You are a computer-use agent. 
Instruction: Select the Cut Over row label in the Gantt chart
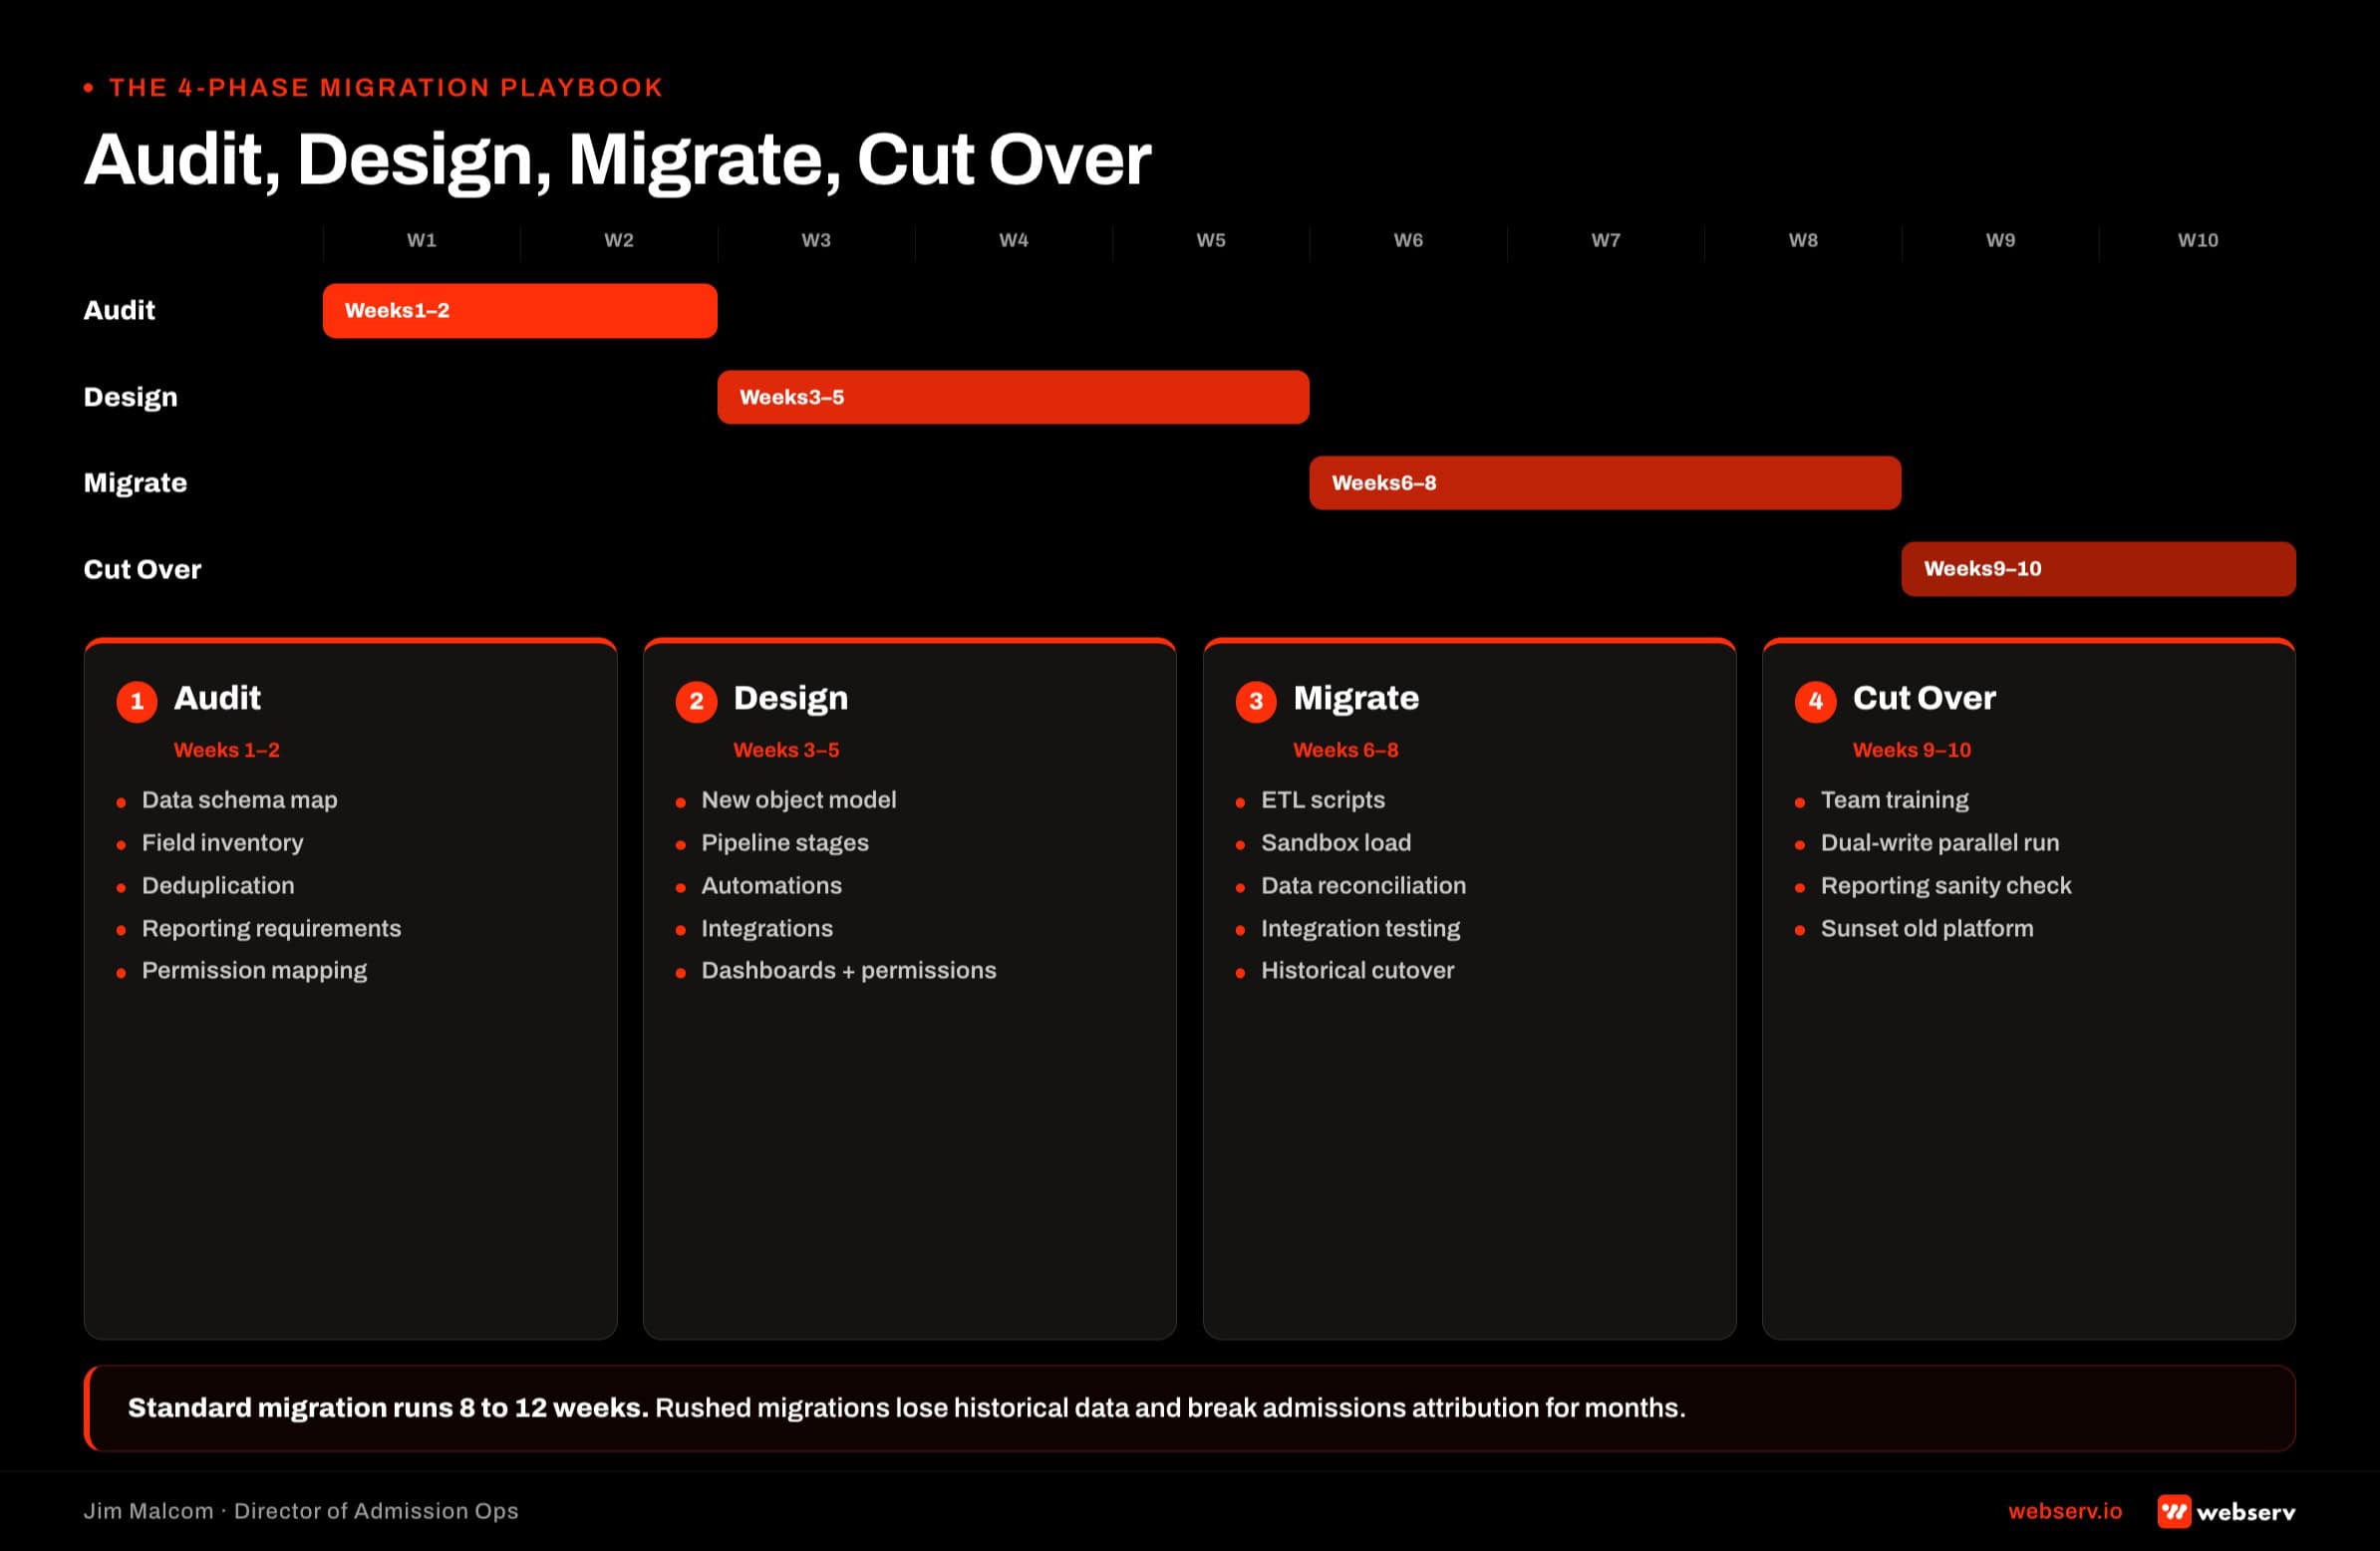click(142, 569)
